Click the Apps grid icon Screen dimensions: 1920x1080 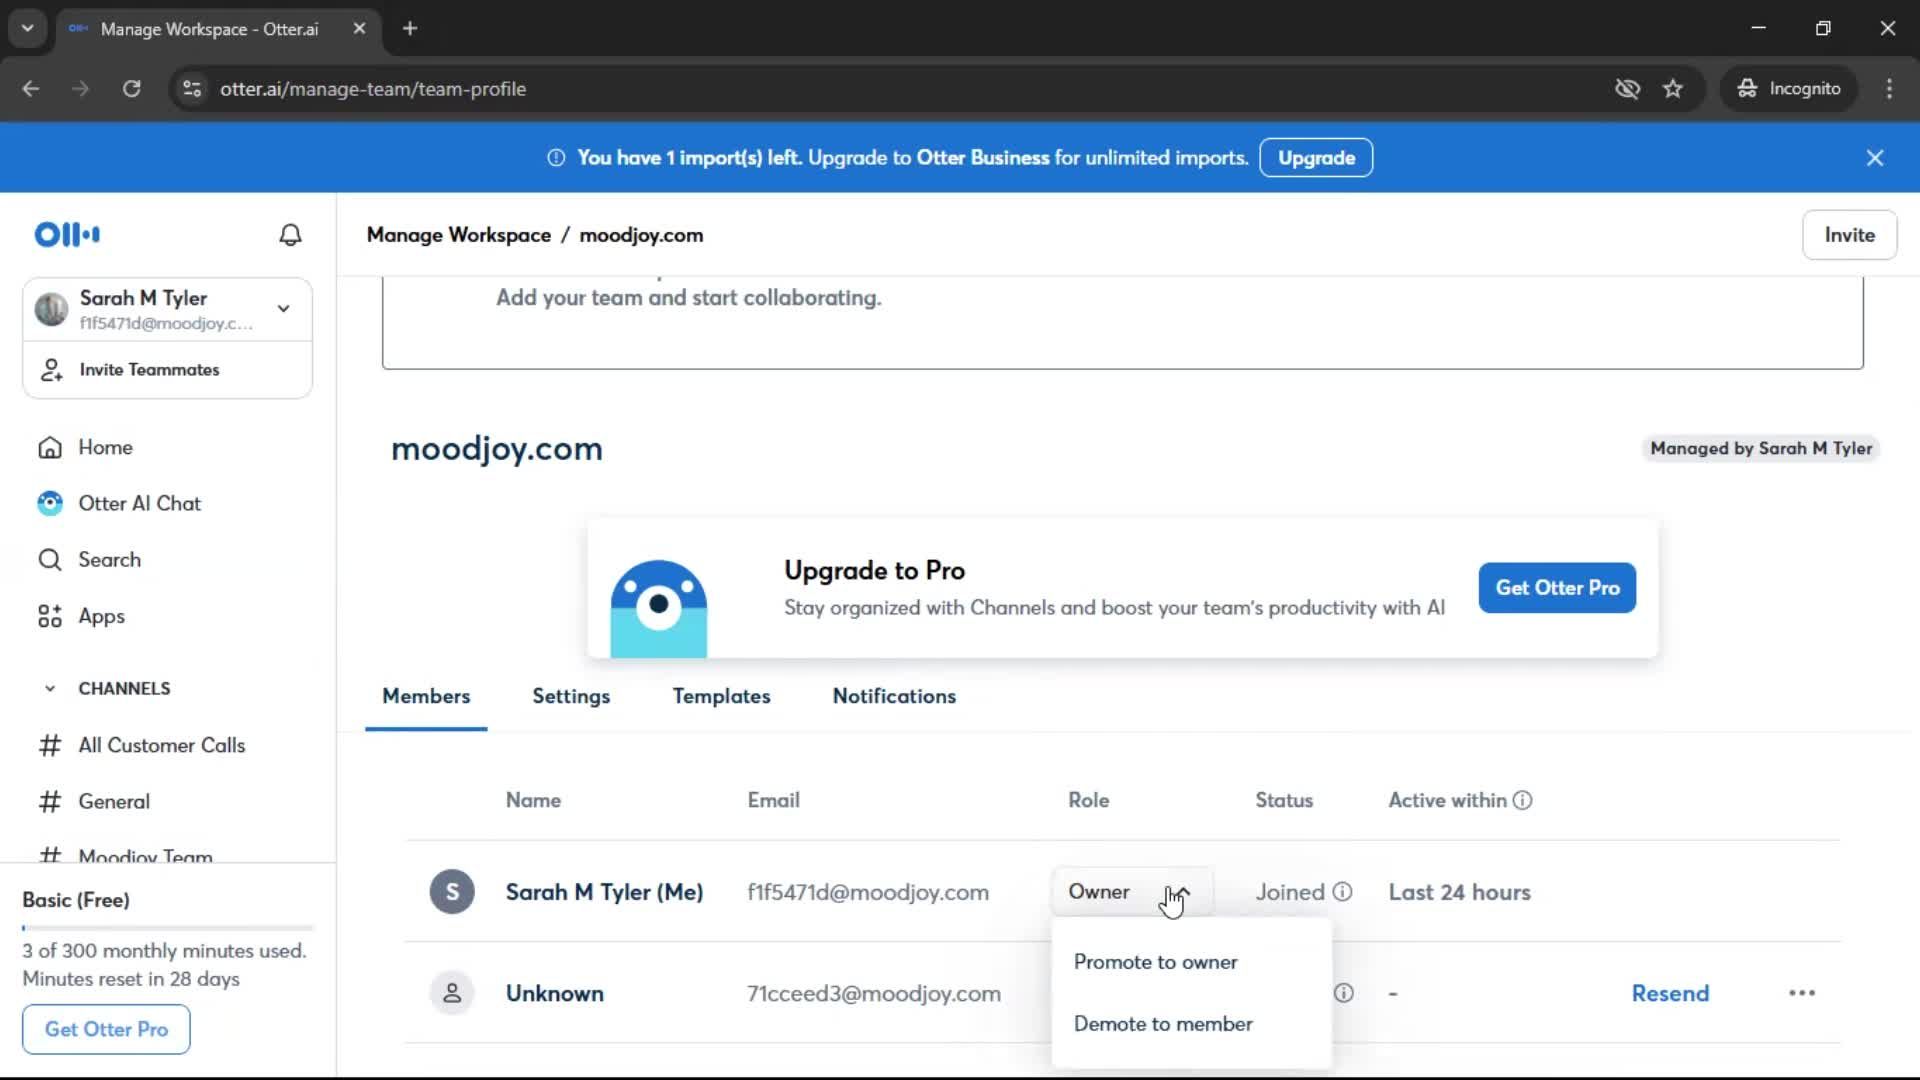[x=50, y=617]
